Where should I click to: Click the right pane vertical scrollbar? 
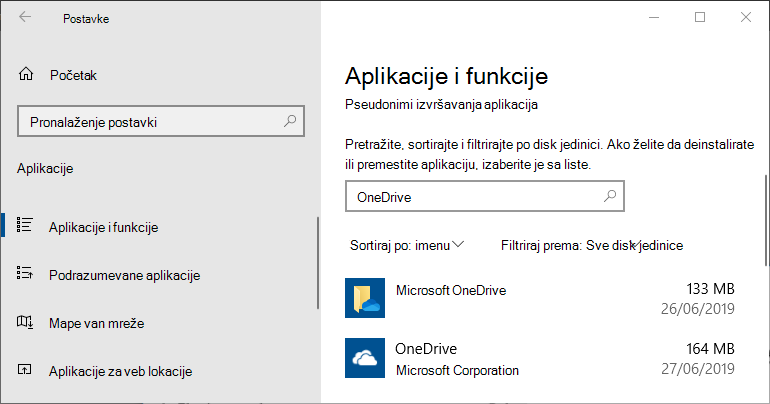tap(766, 220)
